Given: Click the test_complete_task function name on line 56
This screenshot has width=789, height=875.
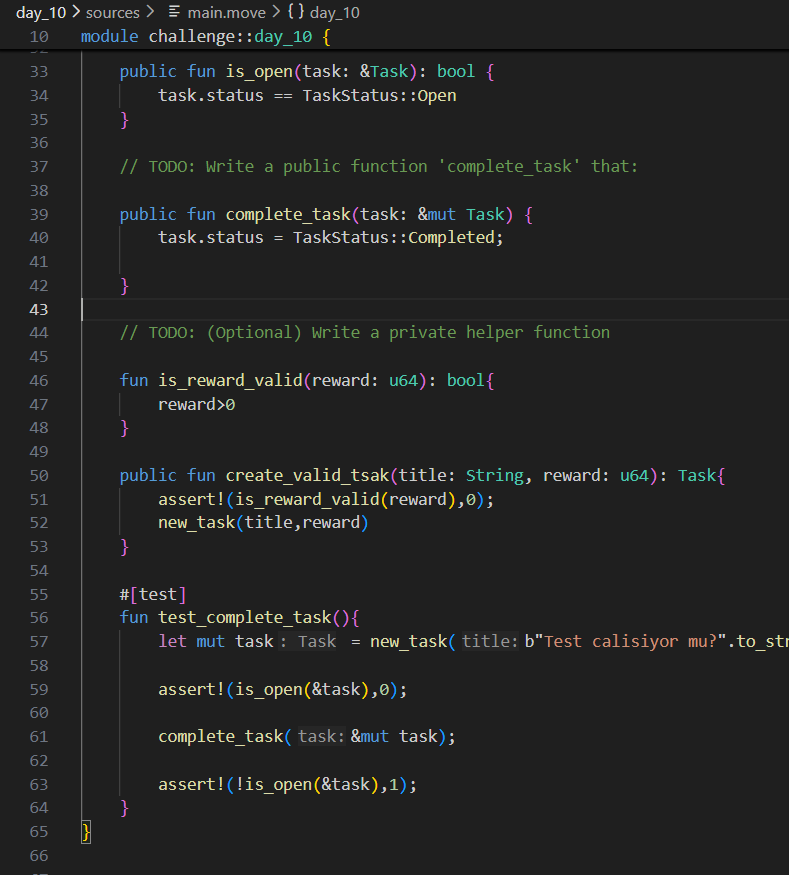Looking at the screenshot, I should click(x=245, y=618).
